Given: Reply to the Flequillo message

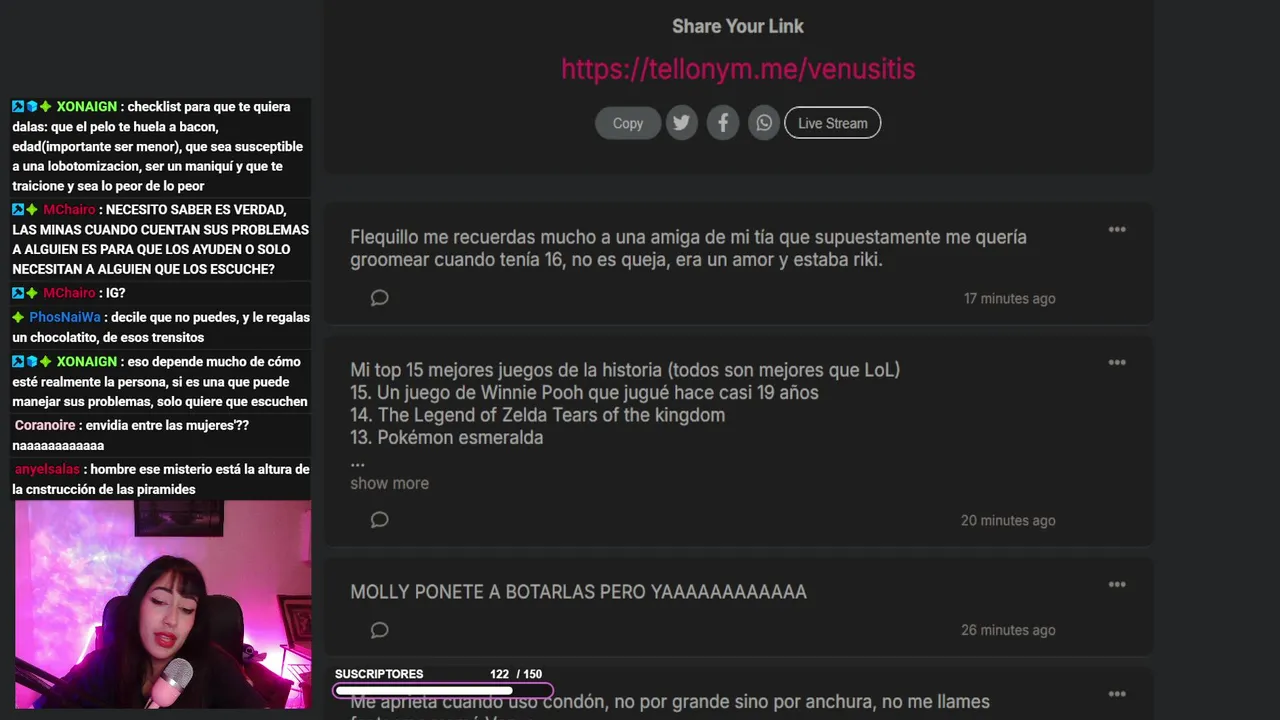Looking at the screenshot, I should pyautogui.click(x=379, y=298).
